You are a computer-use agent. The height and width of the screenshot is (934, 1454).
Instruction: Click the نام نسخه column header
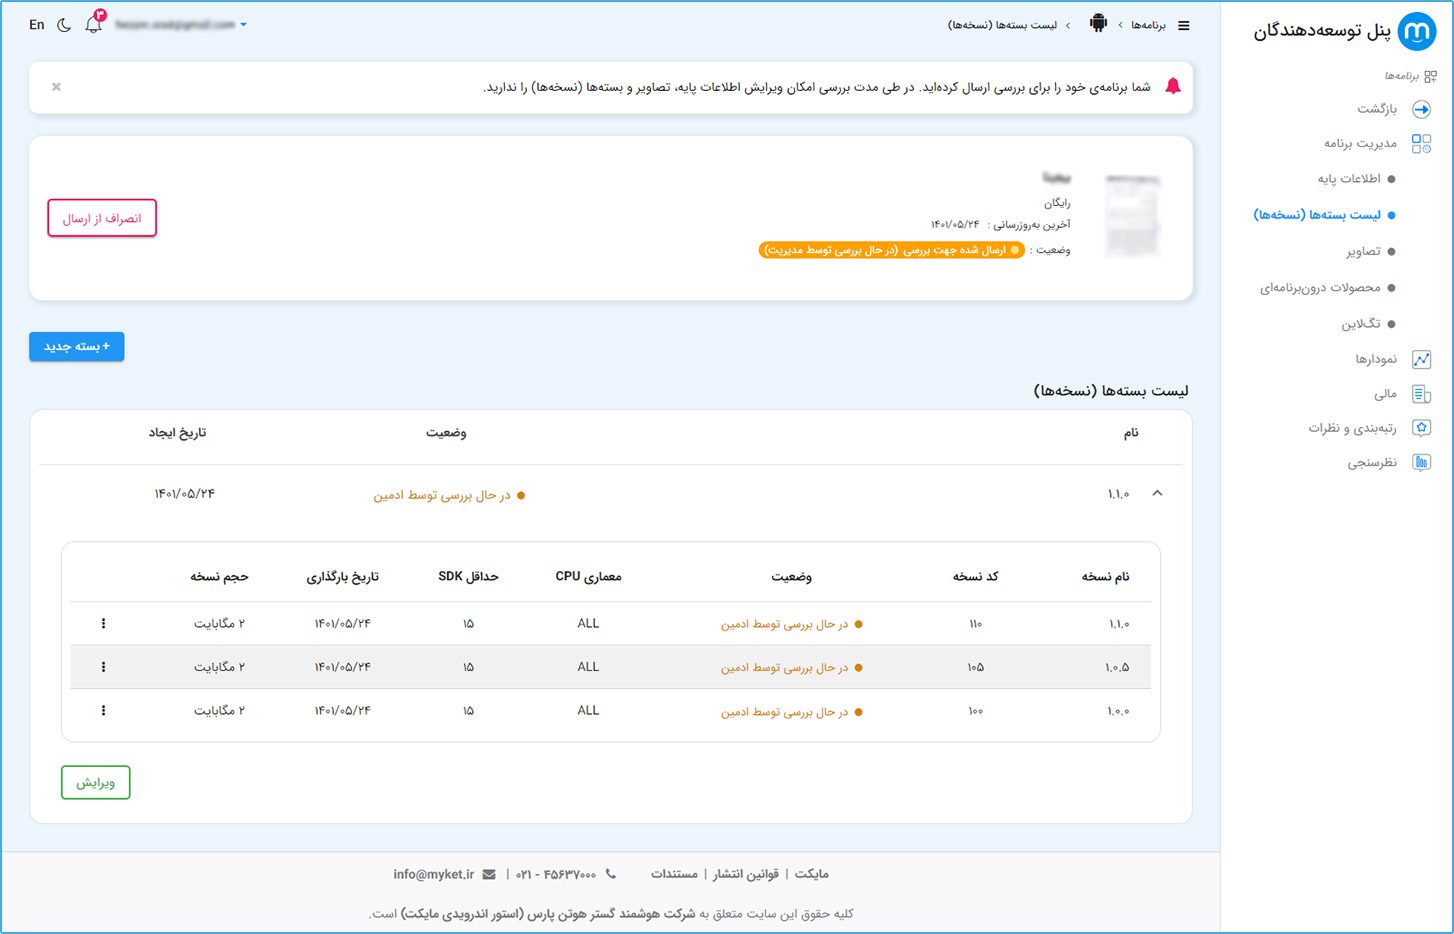click(1105, 577)
